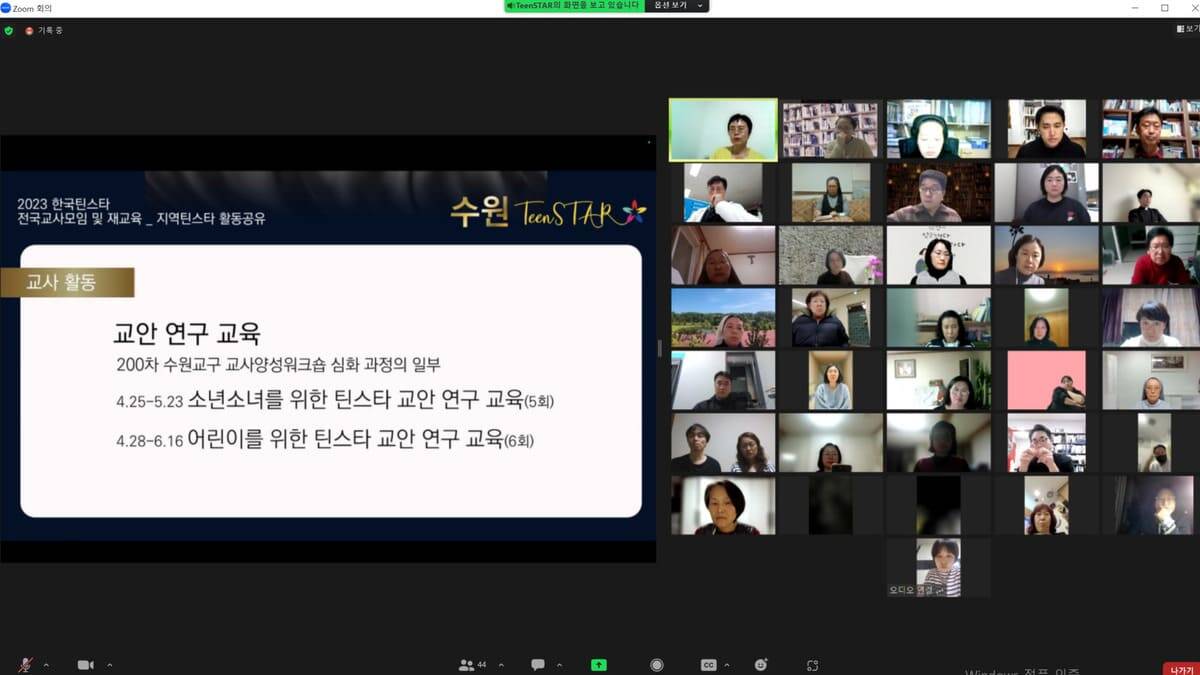Open the 보기 view menu

click(x=1187, y=30)
